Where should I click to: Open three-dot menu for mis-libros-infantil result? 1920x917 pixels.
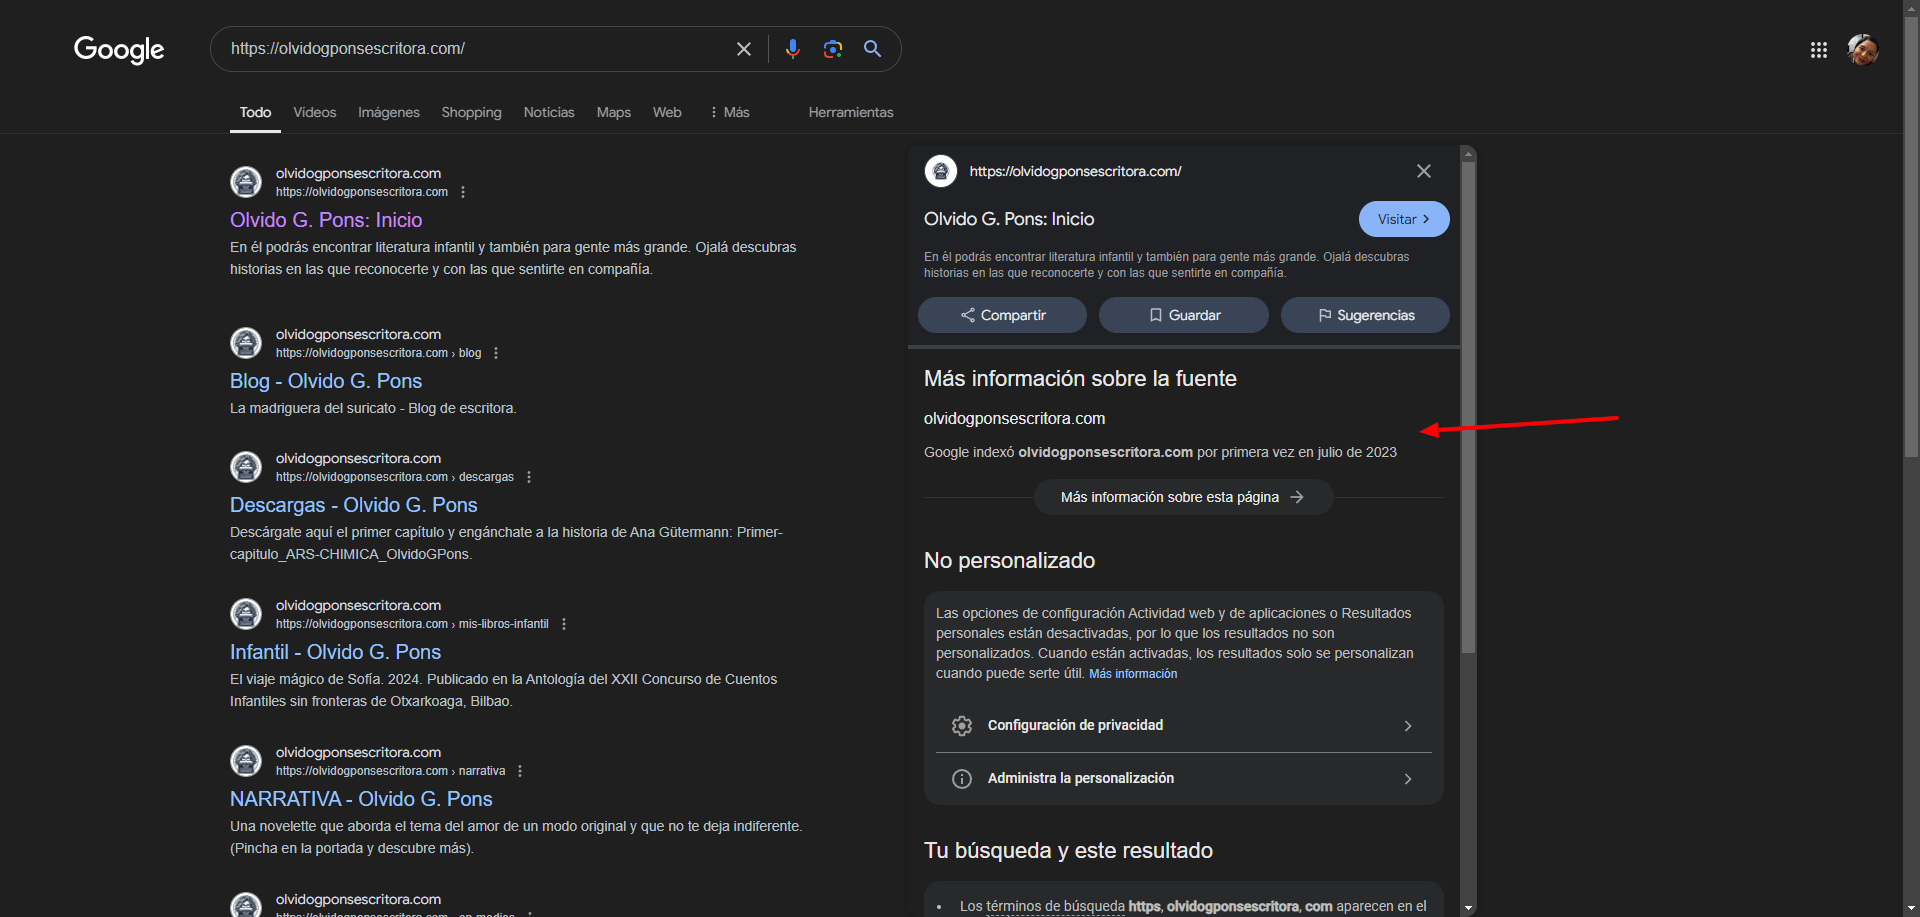pyautogui.click(x=564, y=624)
